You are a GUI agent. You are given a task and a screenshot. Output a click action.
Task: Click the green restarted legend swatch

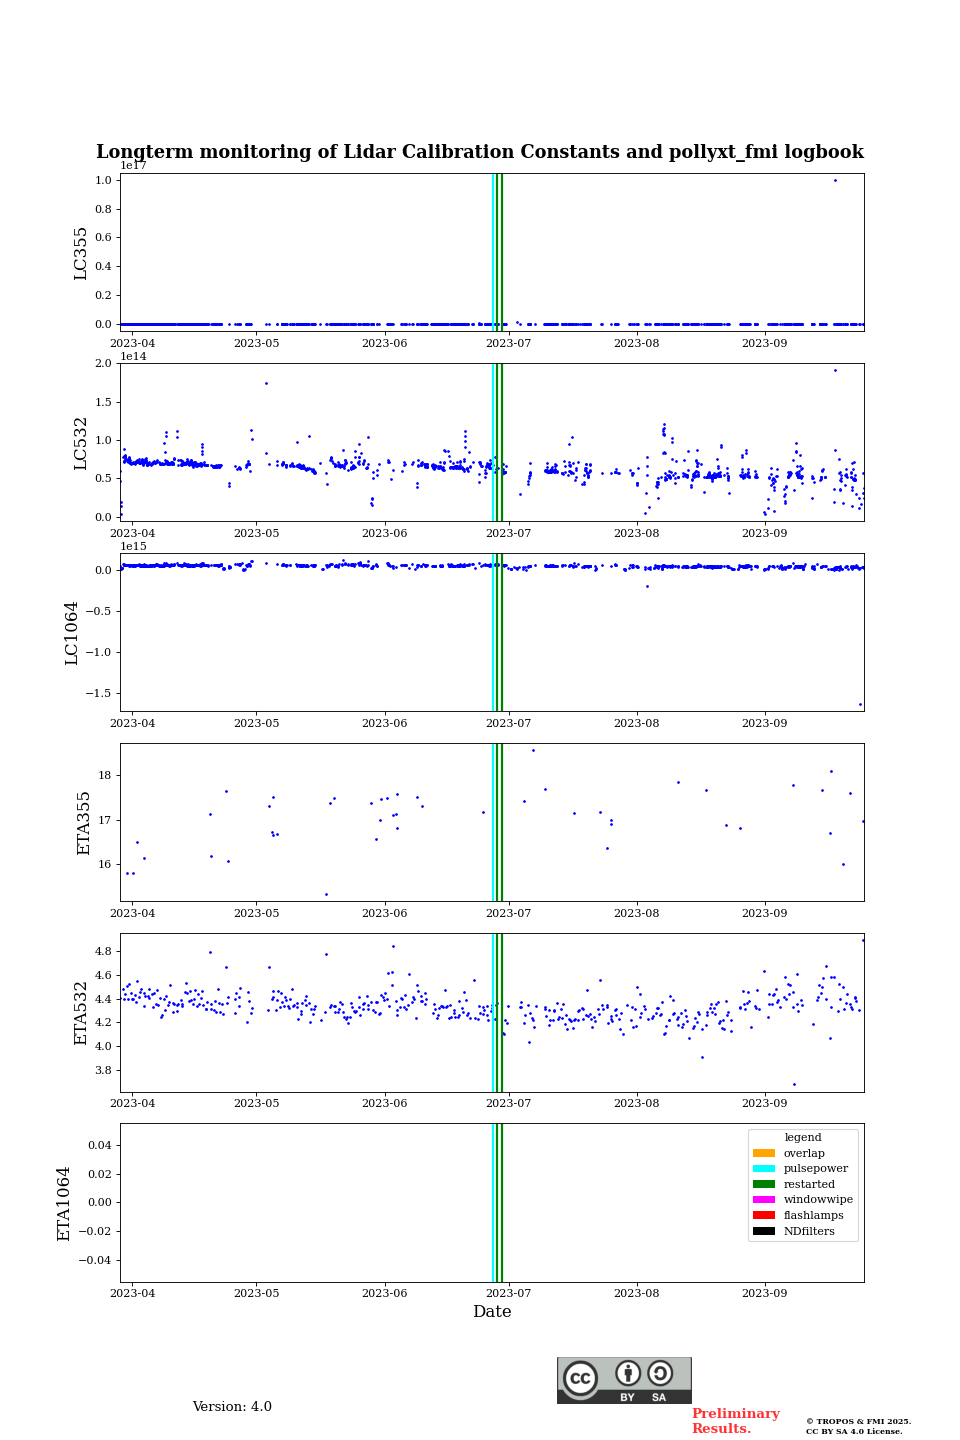coord(764,1185)
